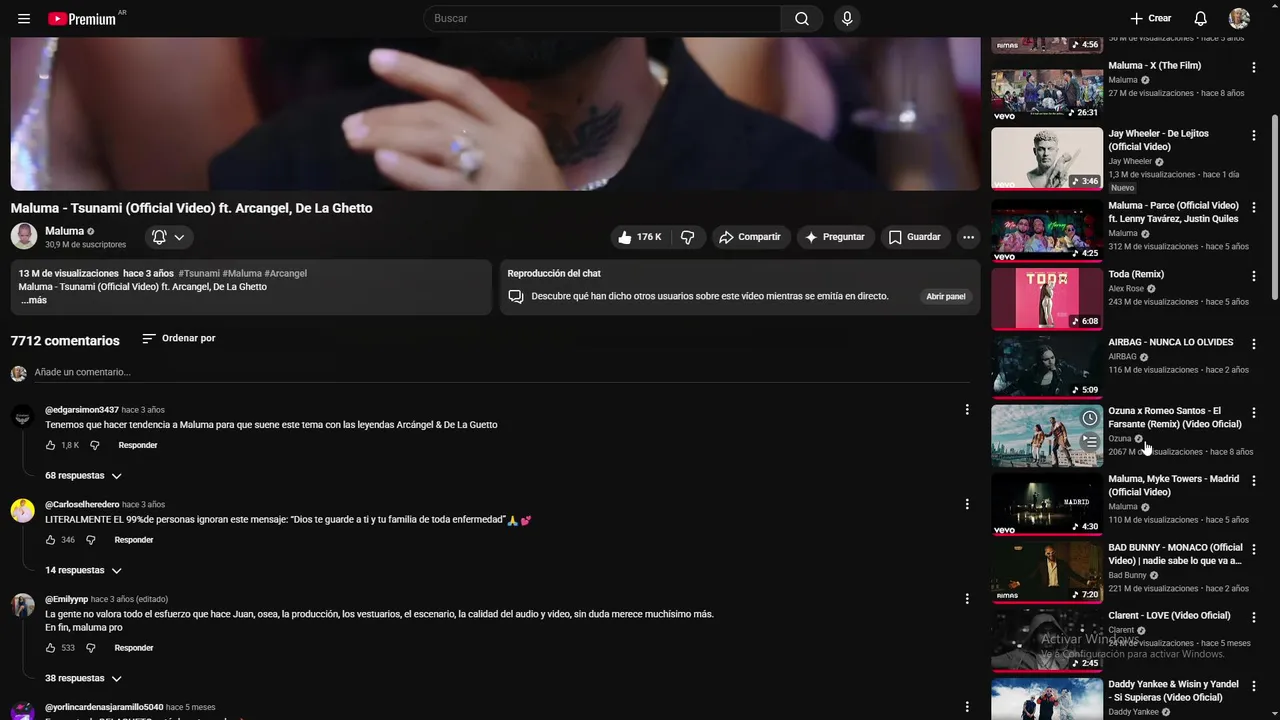1280x720 pixels.
Task: Dislike @Emilyynp's comment
Action: pos(91,648)
